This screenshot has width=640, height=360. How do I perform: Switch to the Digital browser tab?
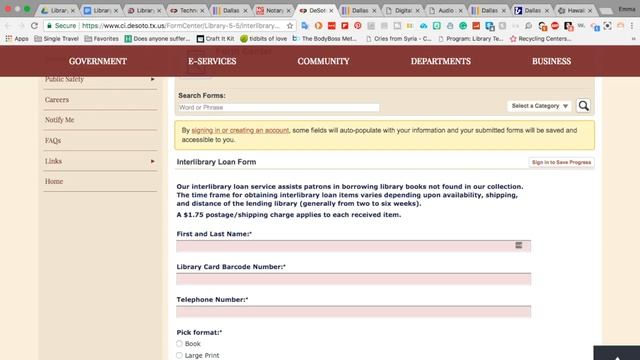click(402, 10)
